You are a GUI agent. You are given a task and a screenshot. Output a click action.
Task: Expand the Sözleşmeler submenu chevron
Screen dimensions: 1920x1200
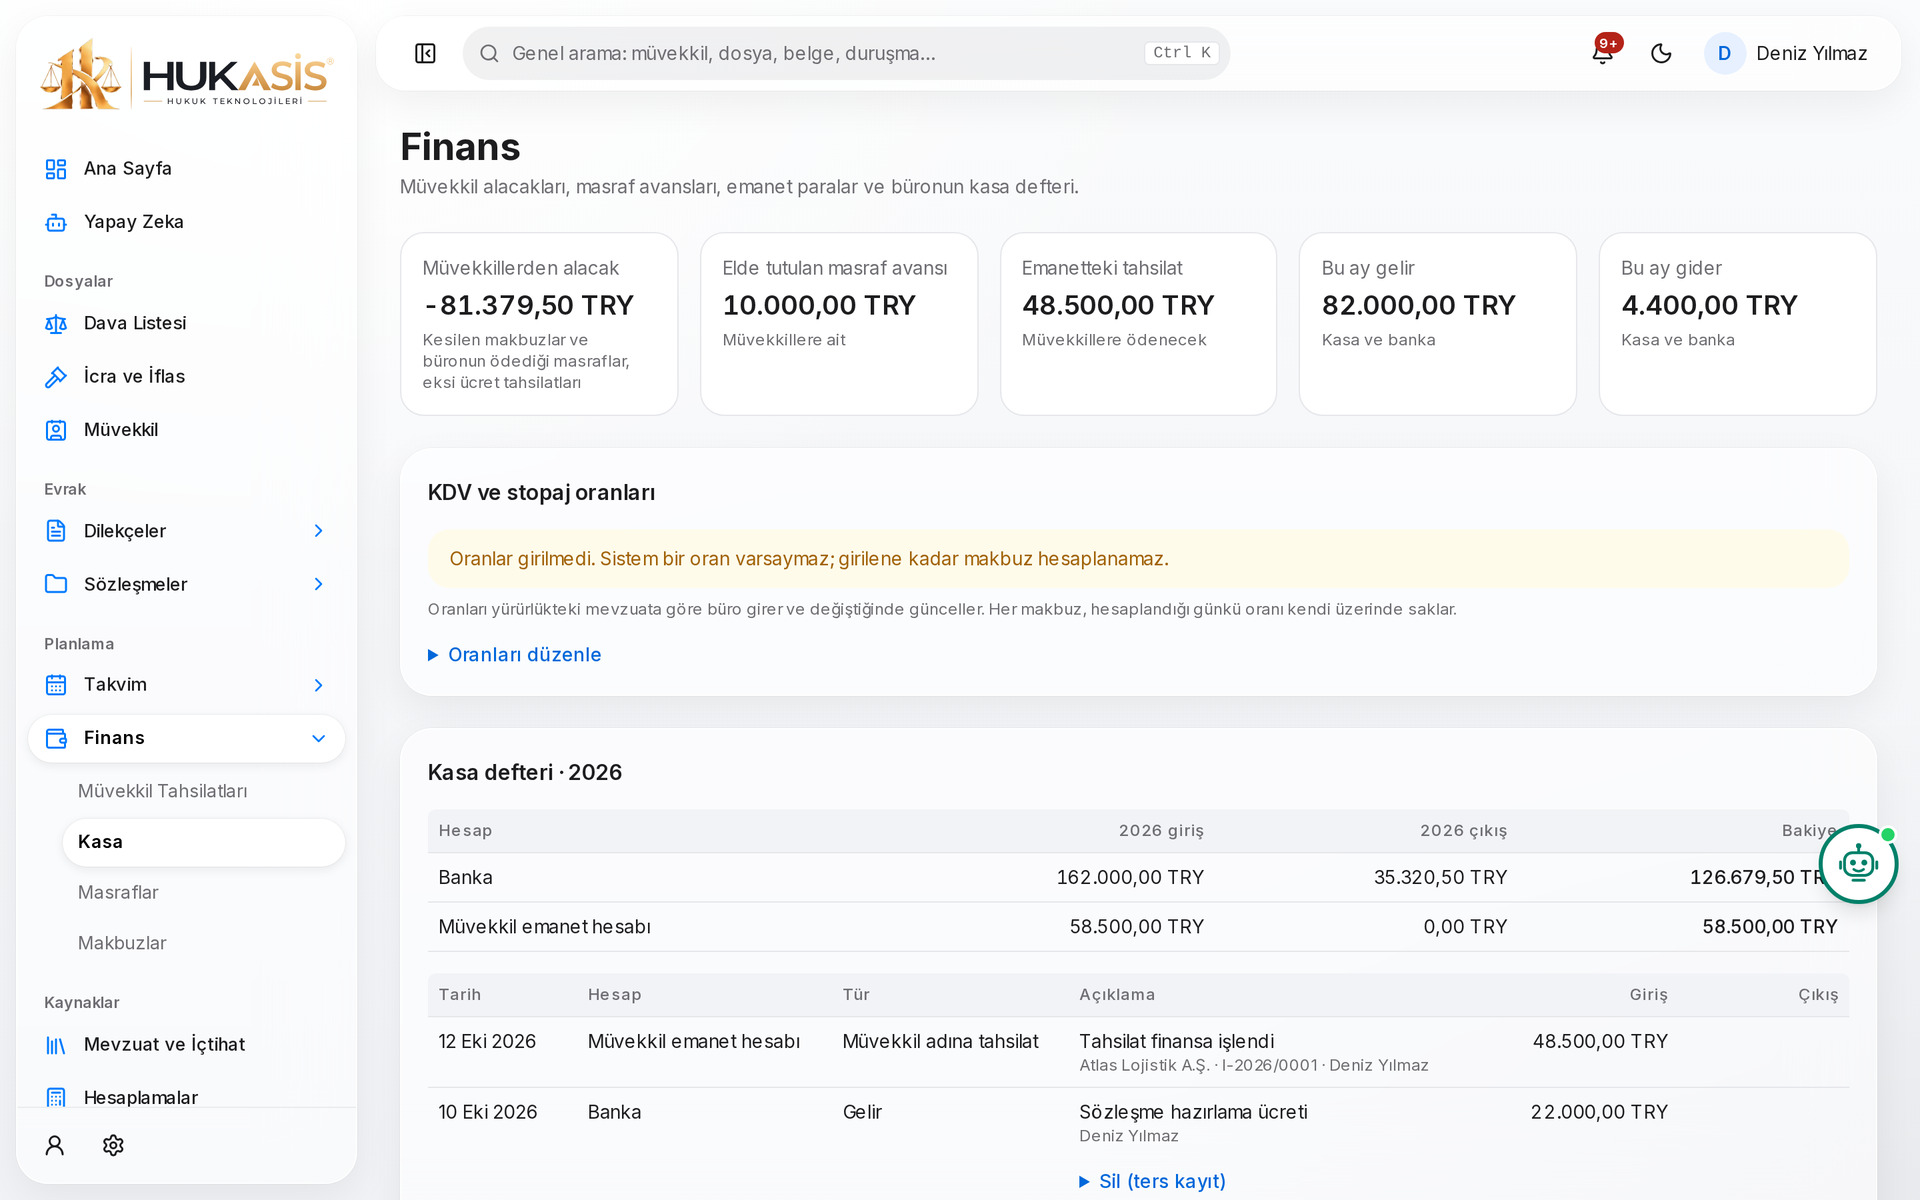click(x=318, y=584)
